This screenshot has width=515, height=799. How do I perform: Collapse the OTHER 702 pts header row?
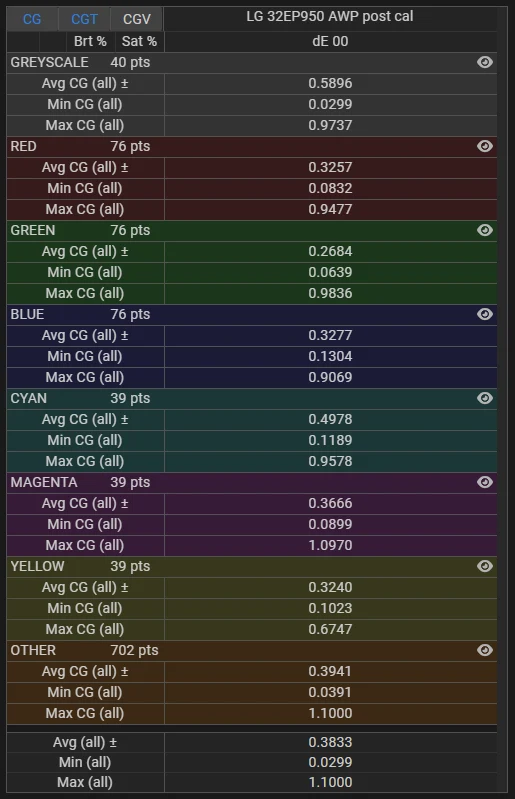pos(252,650)
